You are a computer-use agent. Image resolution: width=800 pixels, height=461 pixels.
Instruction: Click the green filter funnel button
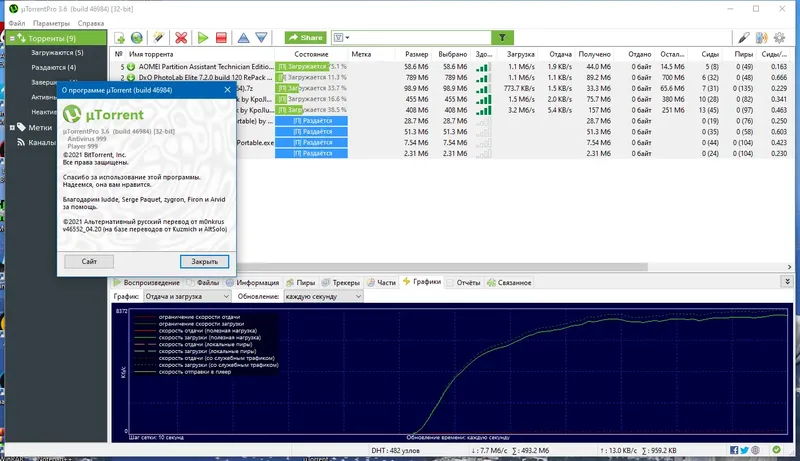point(502,38)
